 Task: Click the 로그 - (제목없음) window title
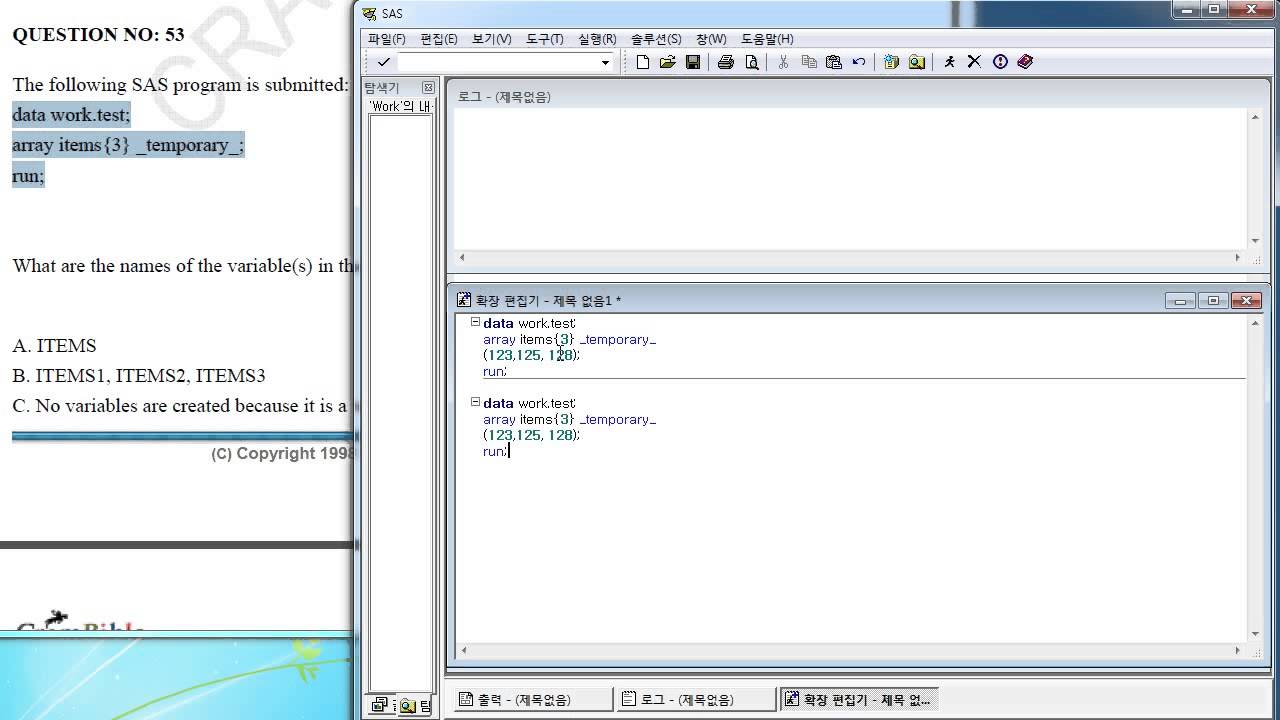coord(504,97)
